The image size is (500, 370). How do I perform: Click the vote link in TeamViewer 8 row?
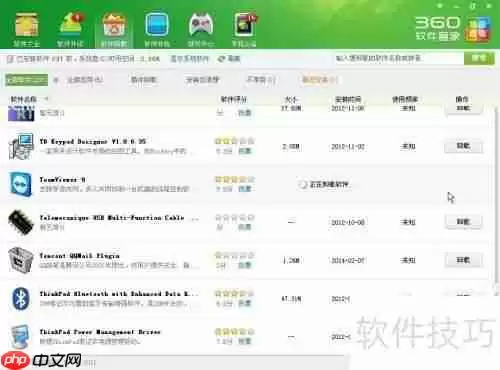245,189
